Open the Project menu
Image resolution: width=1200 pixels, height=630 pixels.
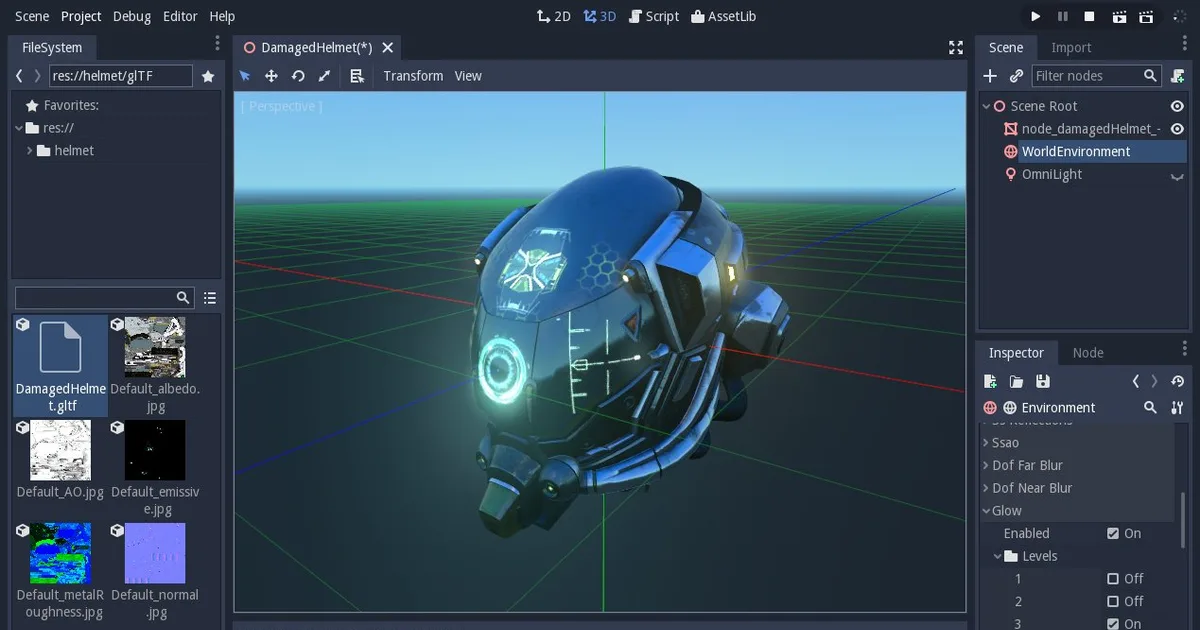[x=81, y=16]
